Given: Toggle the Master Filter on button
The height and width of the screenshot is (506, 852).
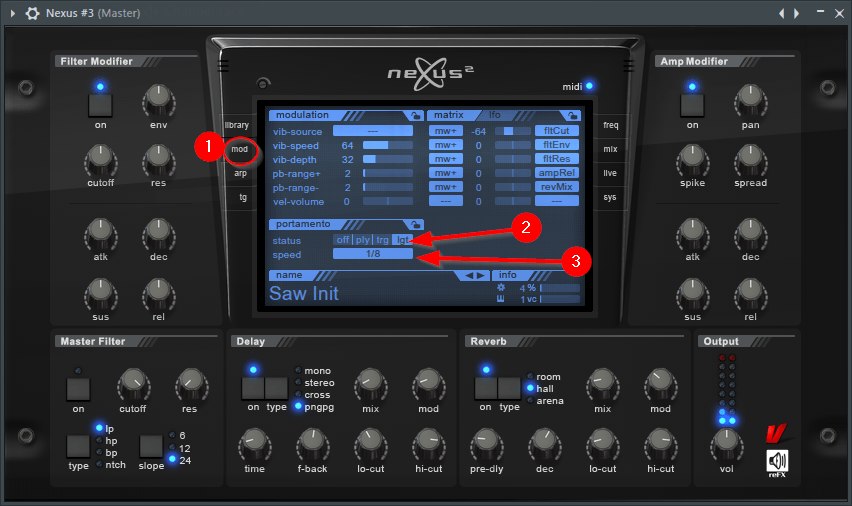Looking at the screenshot, I should click(78, 388).
